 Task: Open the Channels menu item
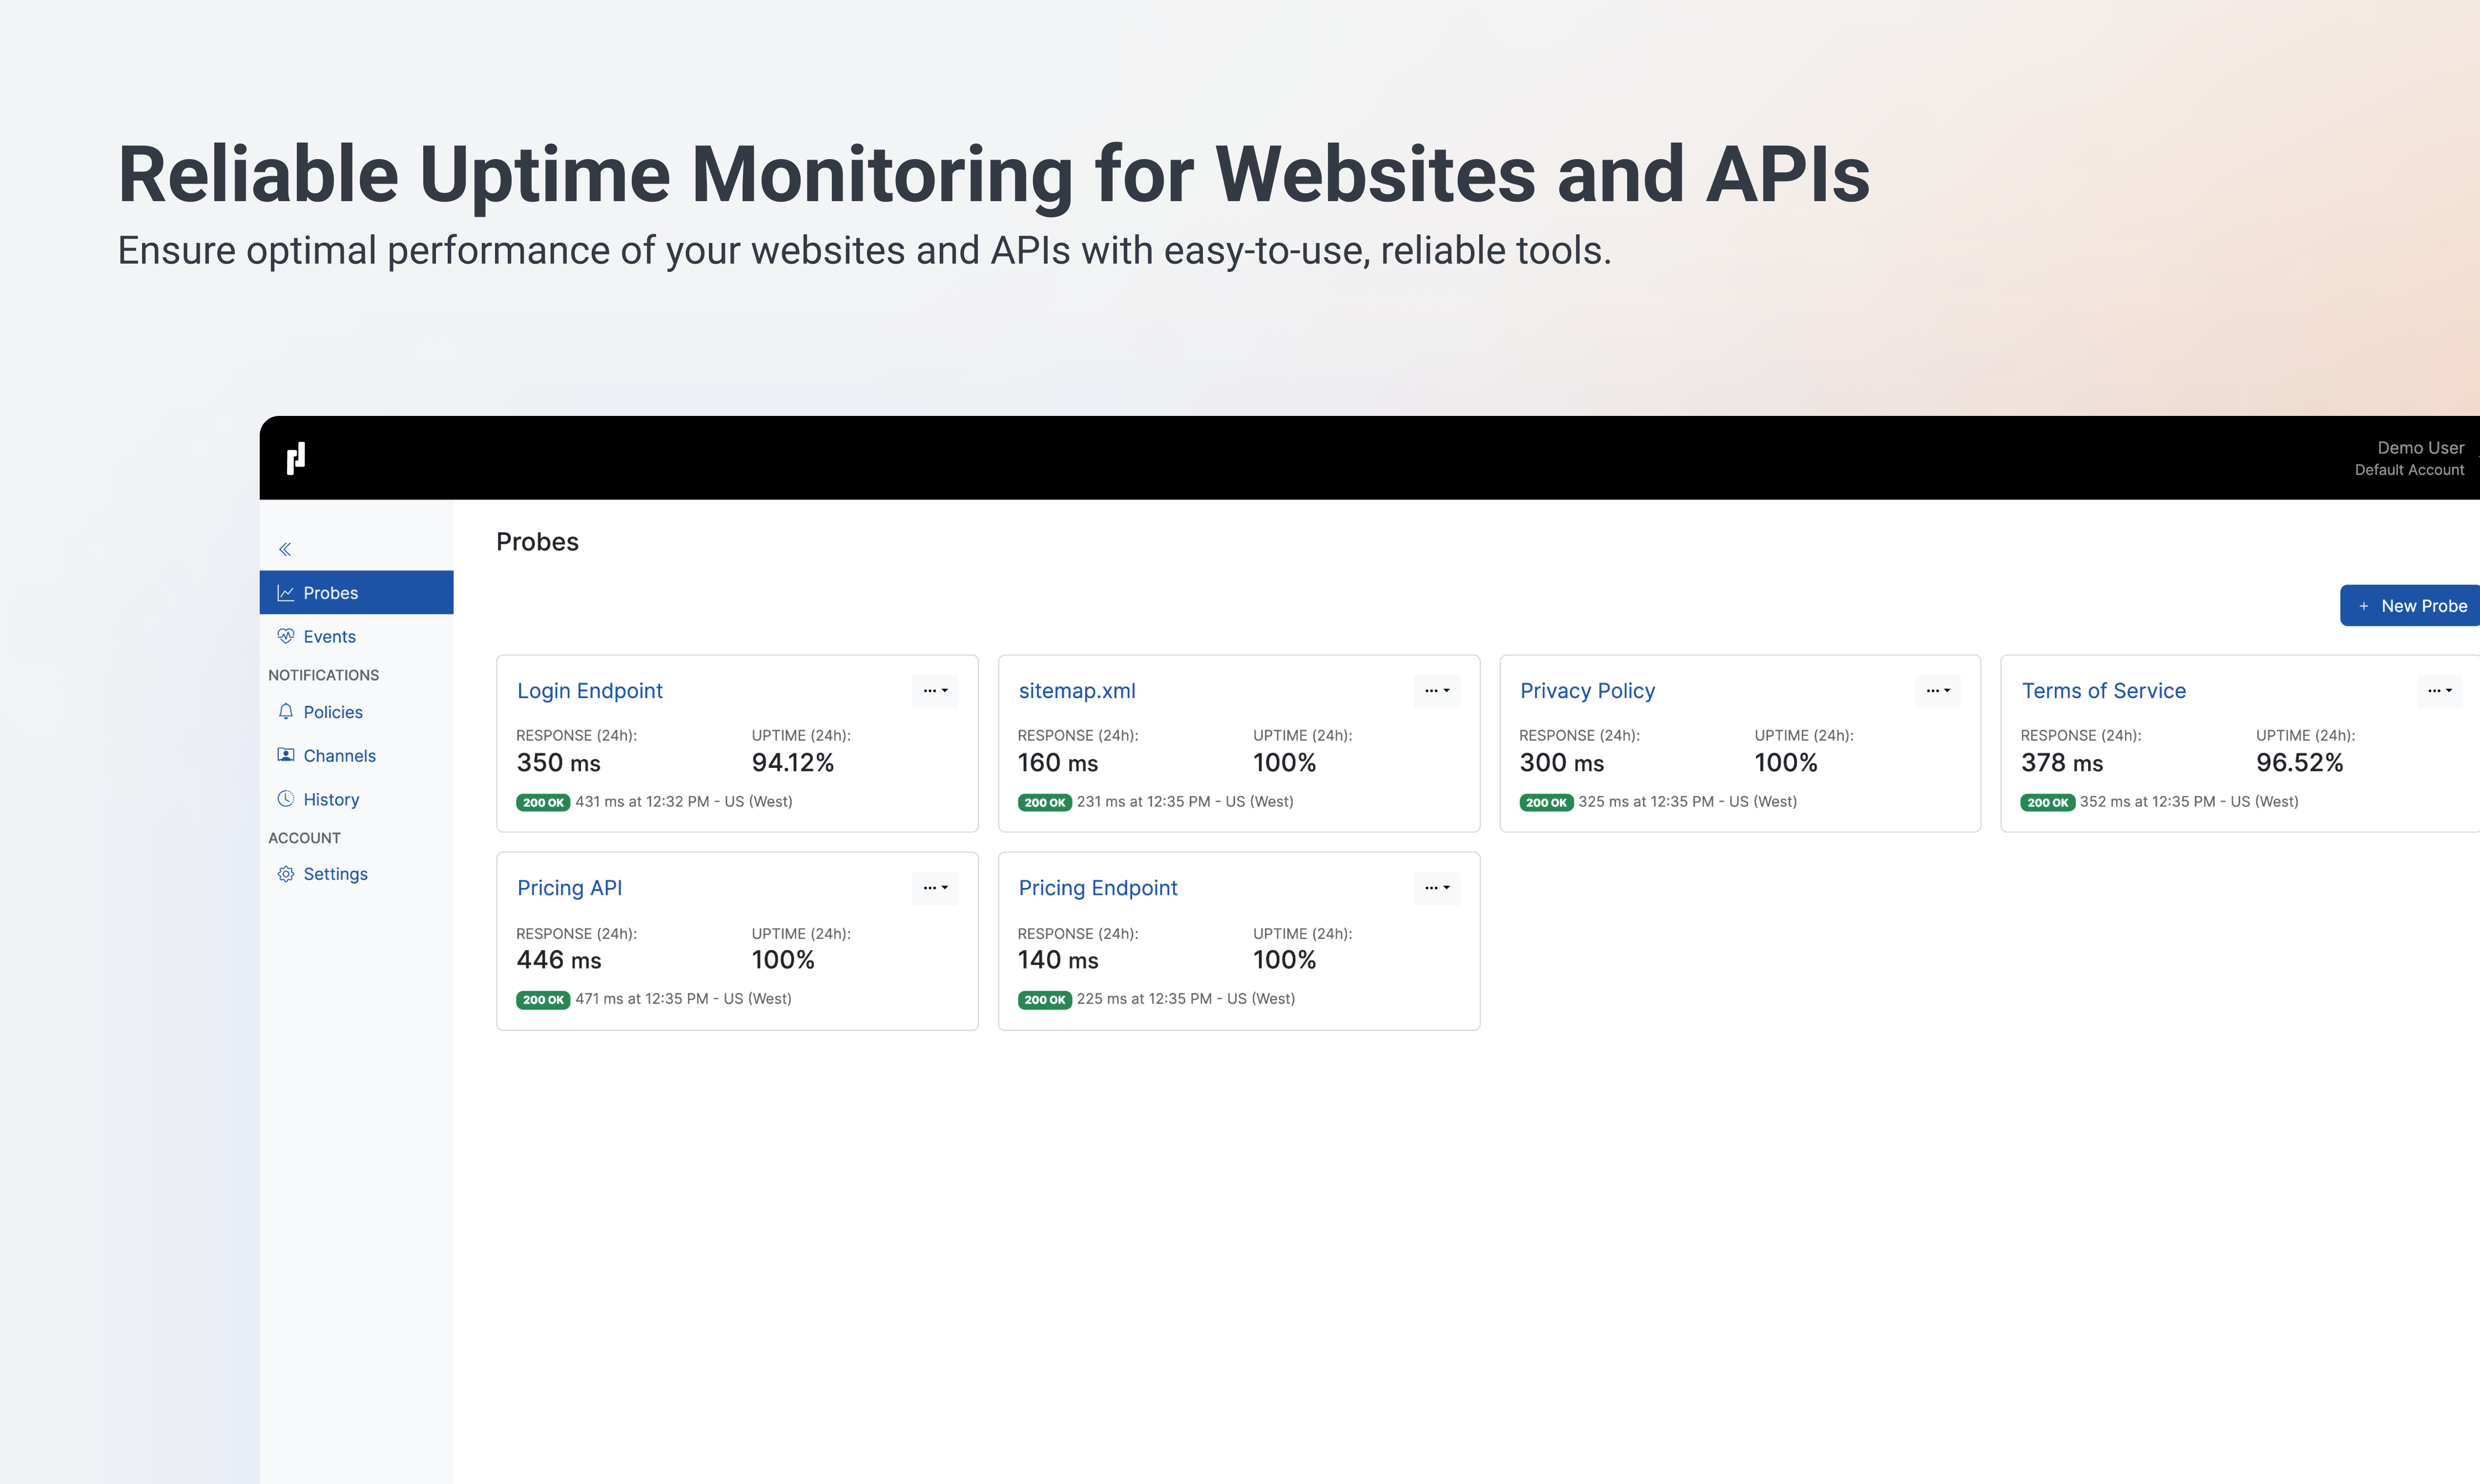[339, 756]
